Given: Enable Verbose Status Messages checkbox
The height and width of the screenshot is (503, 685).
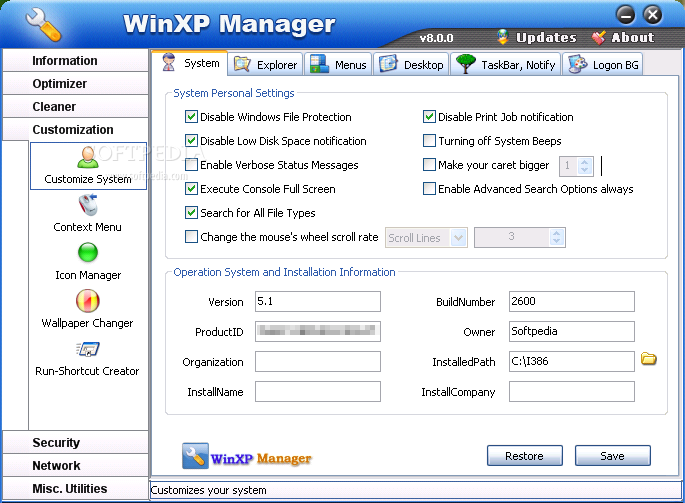Looking at the screenshot, I should (191, 165).
